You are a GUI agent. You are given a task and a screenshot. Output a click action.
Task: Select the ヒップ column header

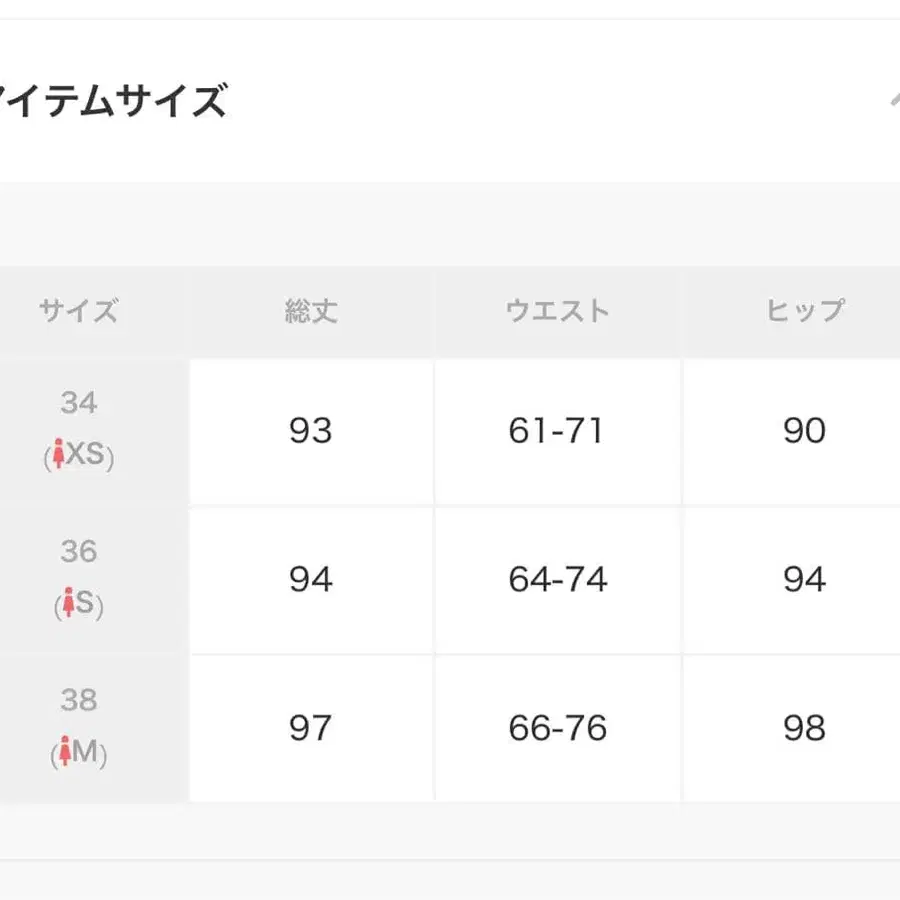click(804, 311)
